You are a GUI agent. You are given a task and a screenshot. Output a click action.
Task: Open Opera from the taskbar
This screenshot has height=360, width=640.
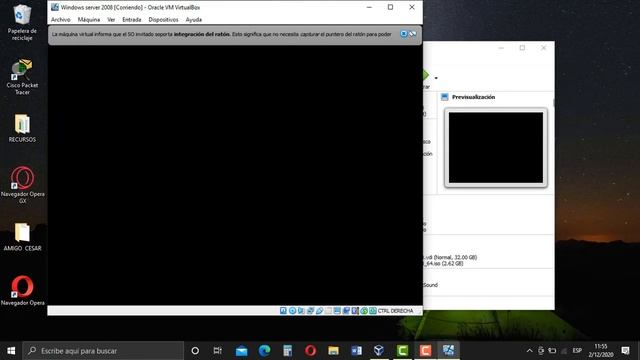pos(310,351)
